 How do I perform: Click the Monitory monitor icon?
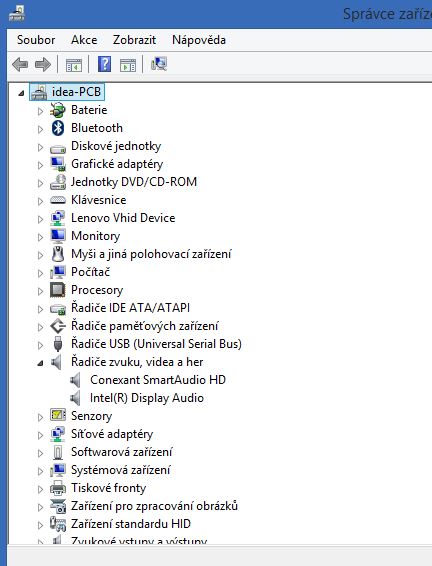58,236
